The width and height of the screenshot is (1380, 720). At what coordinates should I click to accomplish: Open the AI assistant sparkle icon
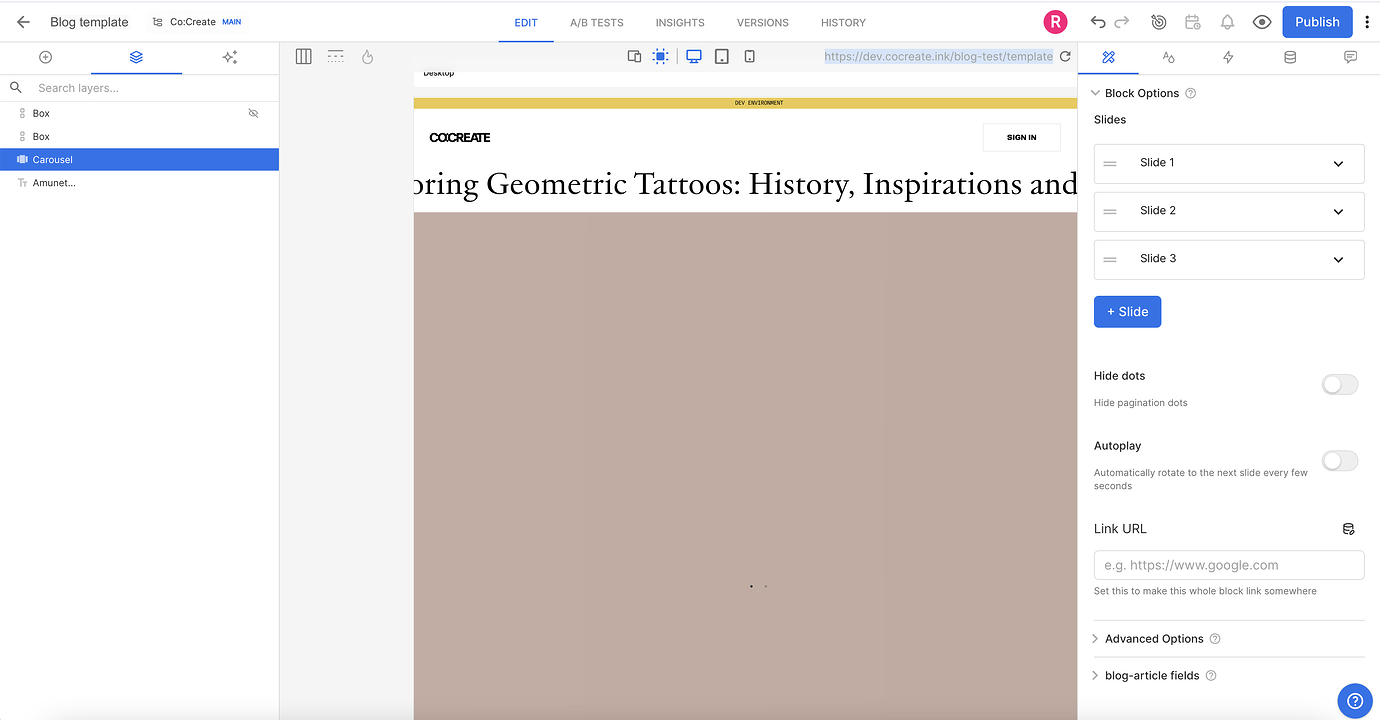click(x=229, y=57)
